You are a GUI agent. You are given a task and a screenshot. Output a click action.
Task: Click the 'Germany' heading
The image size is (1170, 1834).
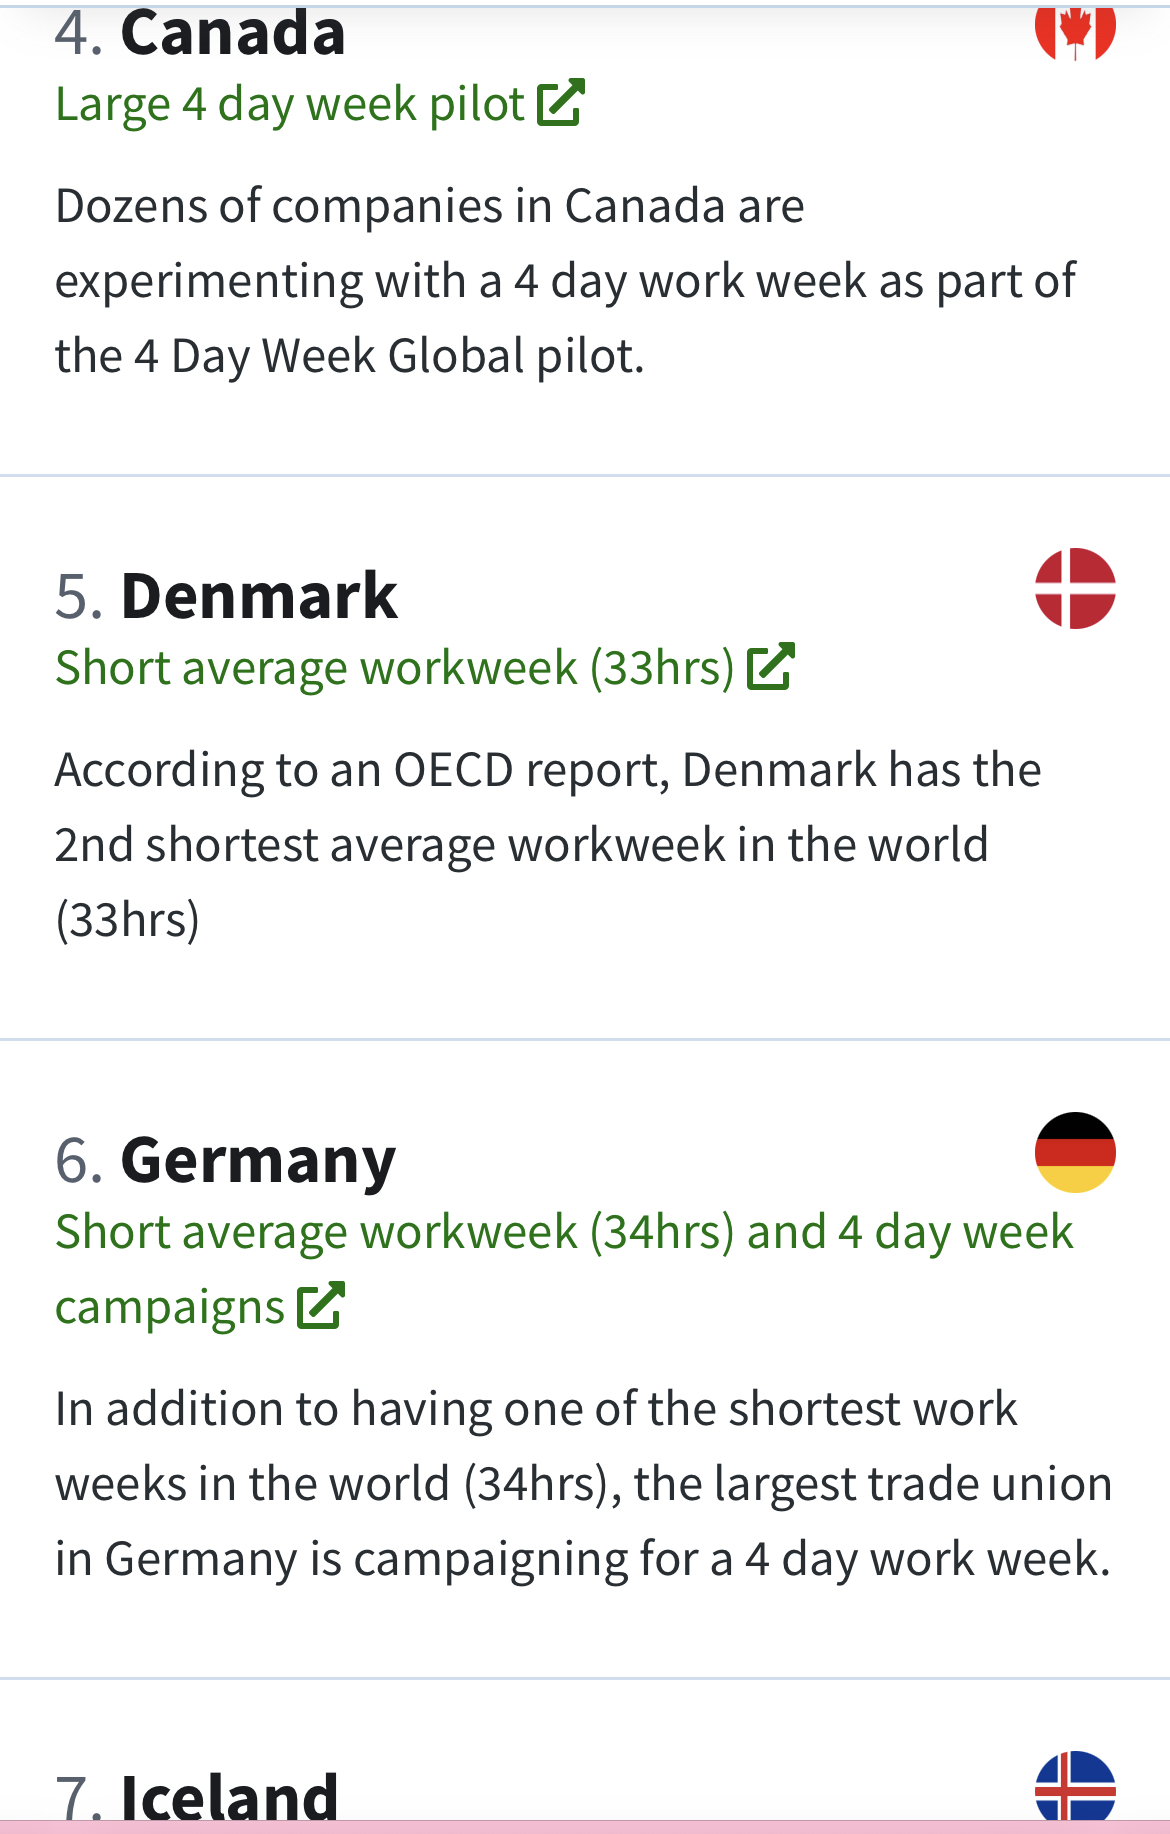(258, 1161)
